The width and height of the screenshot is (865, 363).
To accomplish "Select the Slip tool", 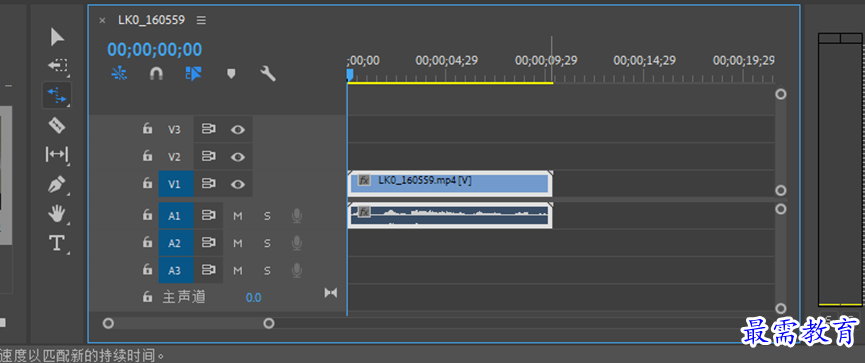I will coord(56,154).
